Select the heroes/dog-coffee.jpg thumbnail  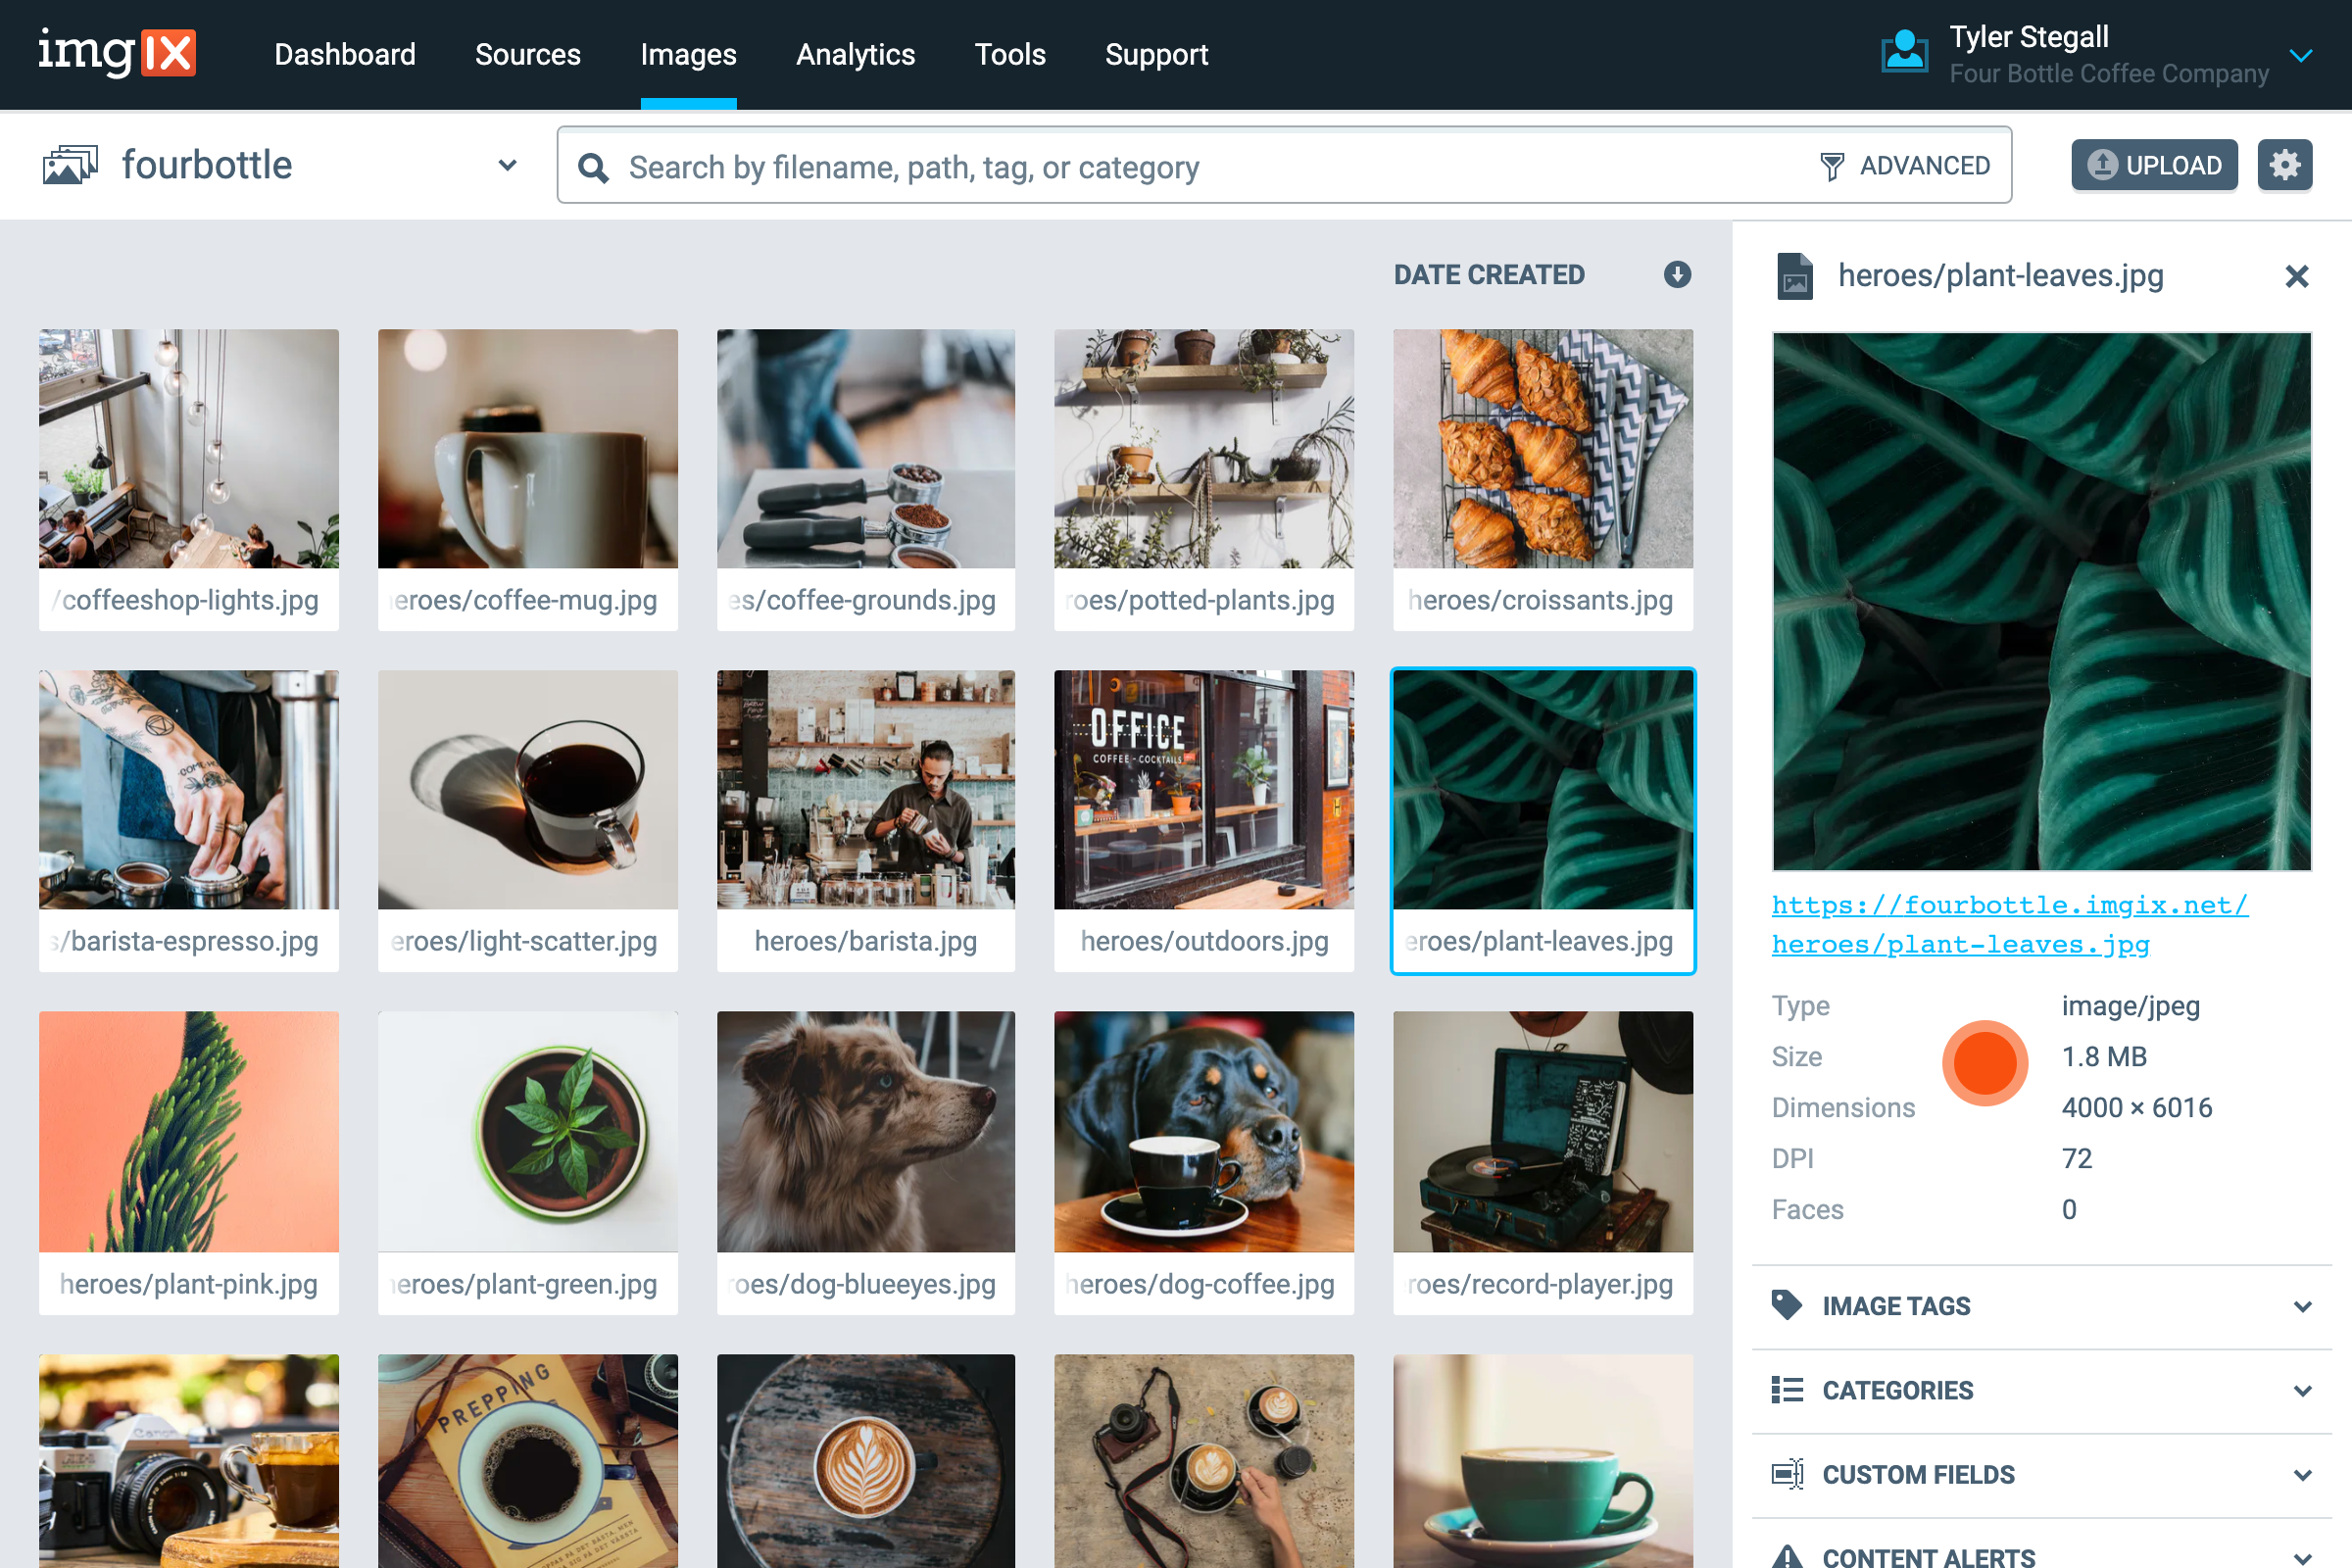point(1203,1131)
